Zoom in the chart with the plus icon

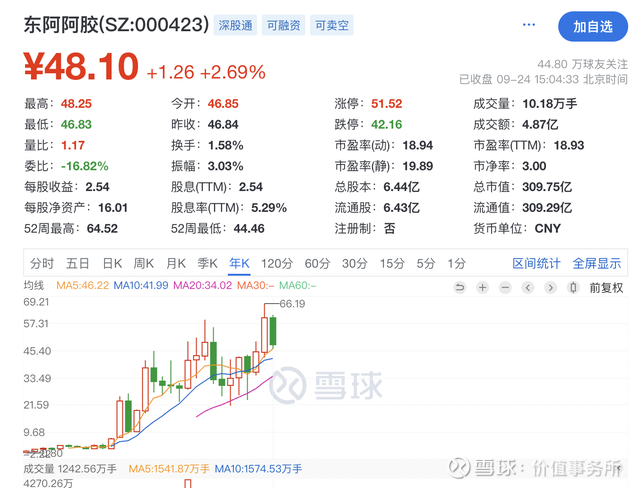tap(482, 288)
